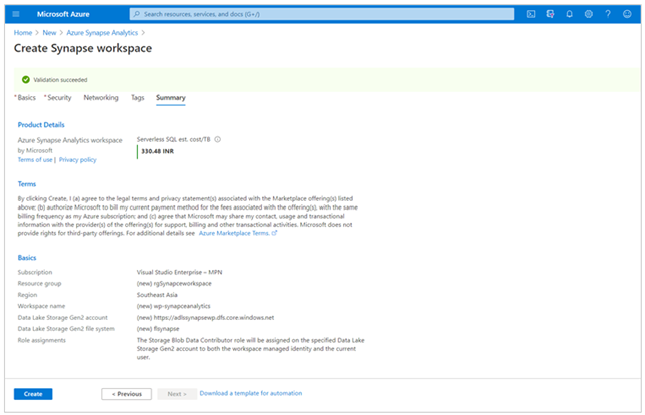This screenshot has height=415, width=645.
Task: Click Download a template for automation
Action: click(x=251, y=393)
